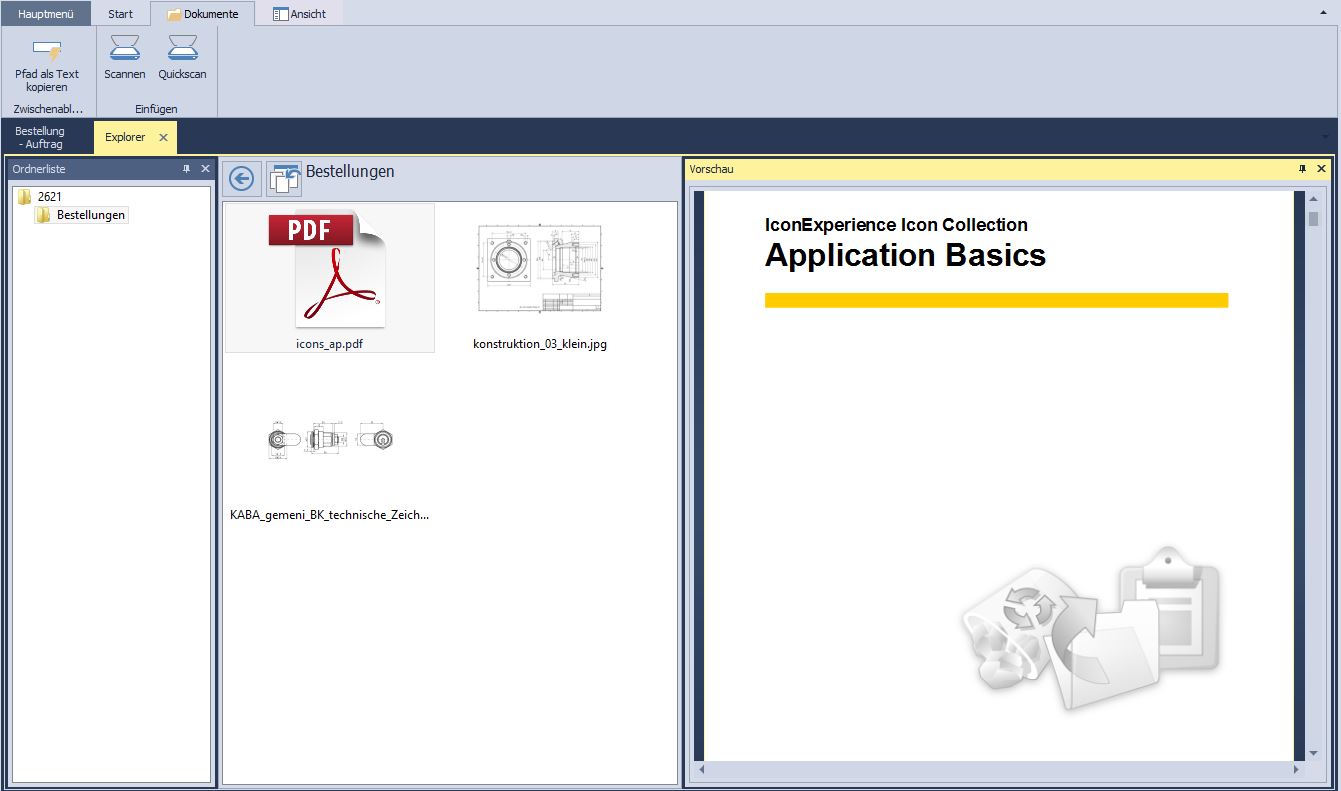
Task: Open the document tab list dropdown
Action: 1325,137
